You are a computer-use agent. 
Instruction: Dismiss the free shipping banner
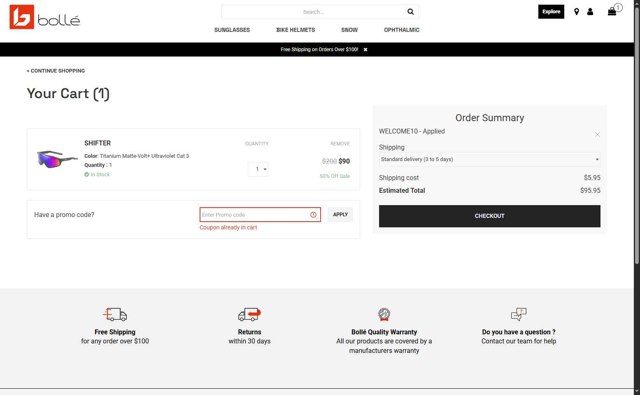(365, 49)
